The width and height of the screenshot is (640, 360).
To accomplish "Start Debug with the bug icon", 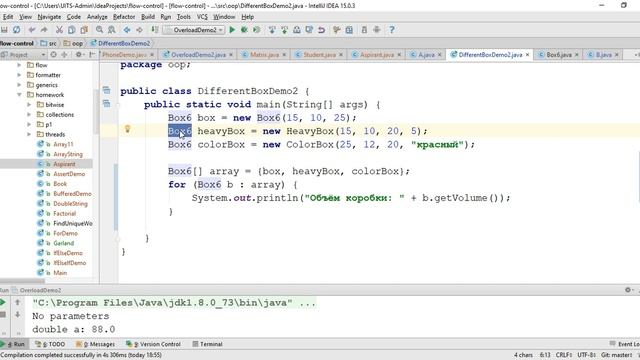I will [x=244, y=30].
